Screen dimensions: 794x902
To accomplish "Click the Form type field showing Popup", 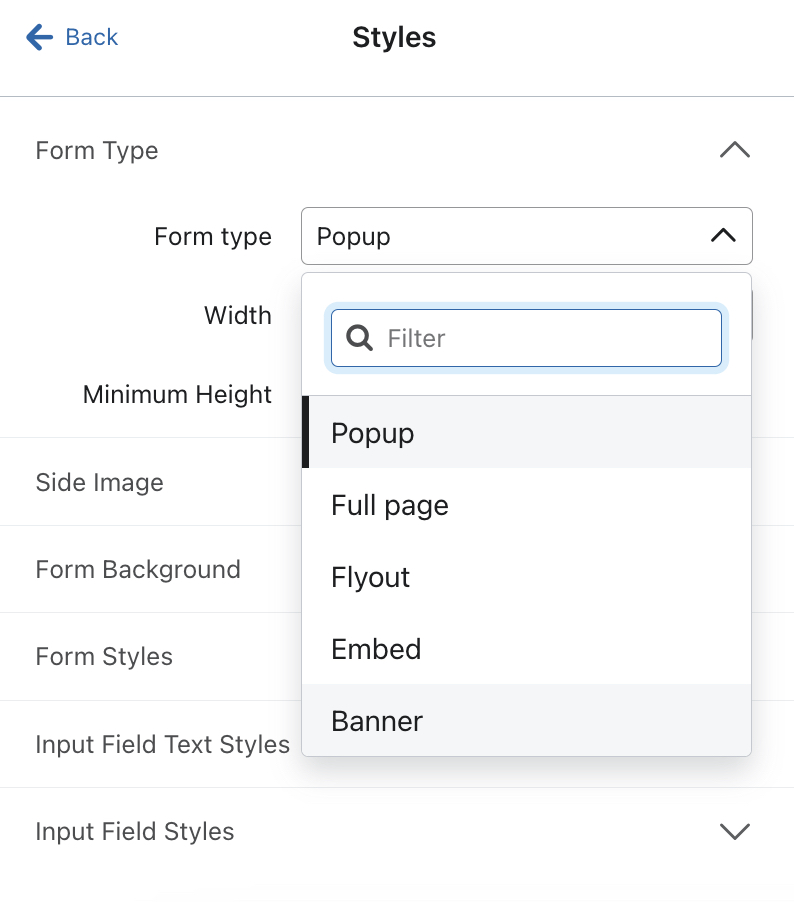I will click(500, 236).
